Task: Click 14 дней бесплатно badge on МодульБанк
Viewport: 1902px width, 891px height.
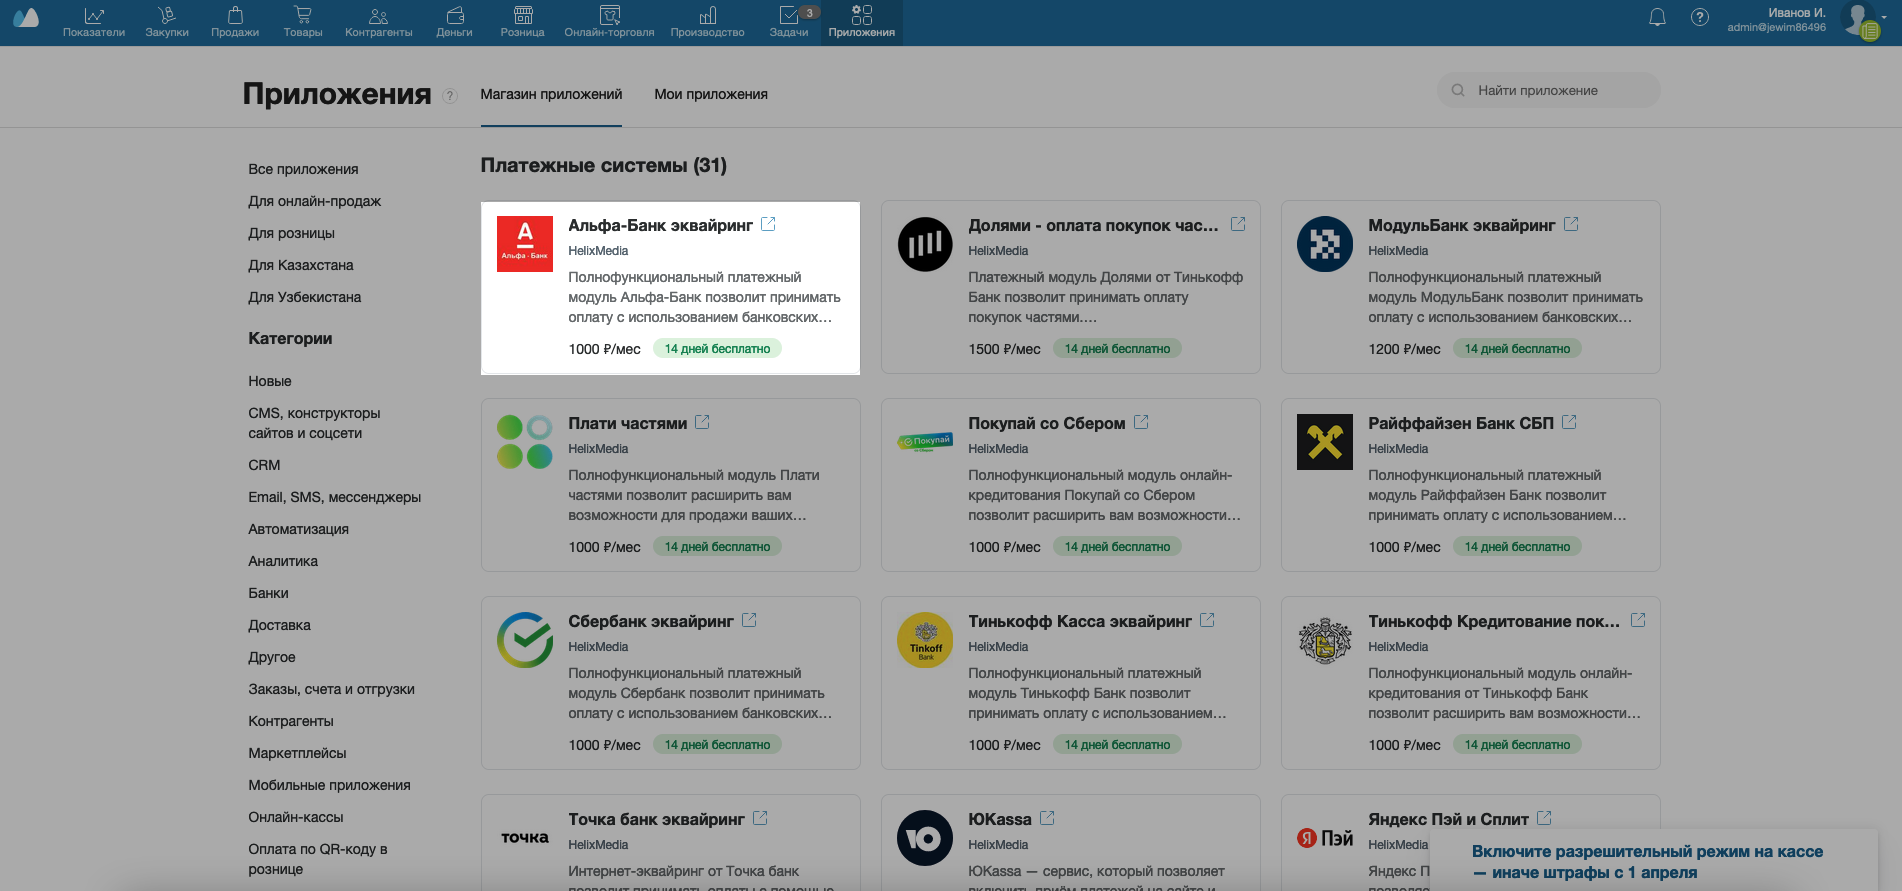Action: (1516, 349)
